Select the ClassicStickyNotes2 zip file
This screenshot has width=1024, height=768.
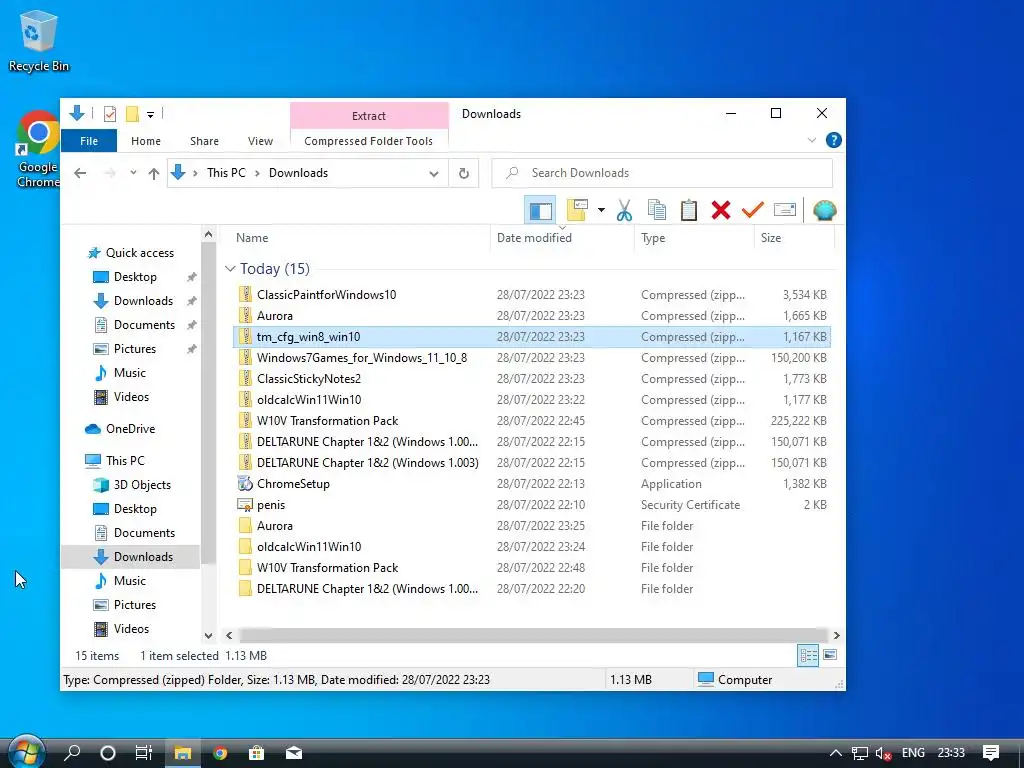[x=532, y=379]
